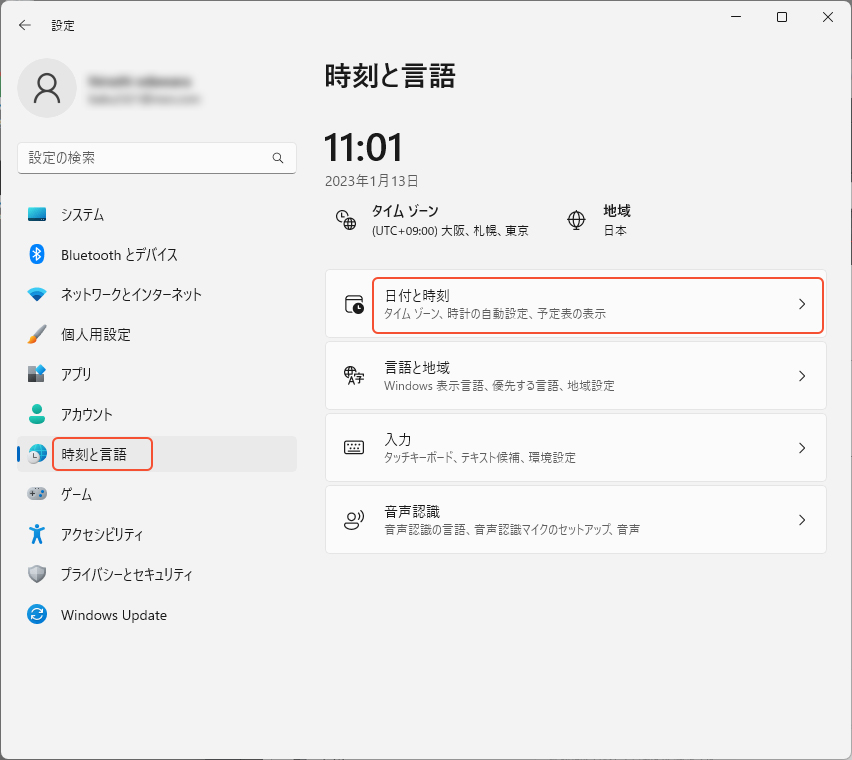Viewport: 852px width, 760px height.
Task: Click the ゲーム controller icon
Action: [x=37, y=494]
